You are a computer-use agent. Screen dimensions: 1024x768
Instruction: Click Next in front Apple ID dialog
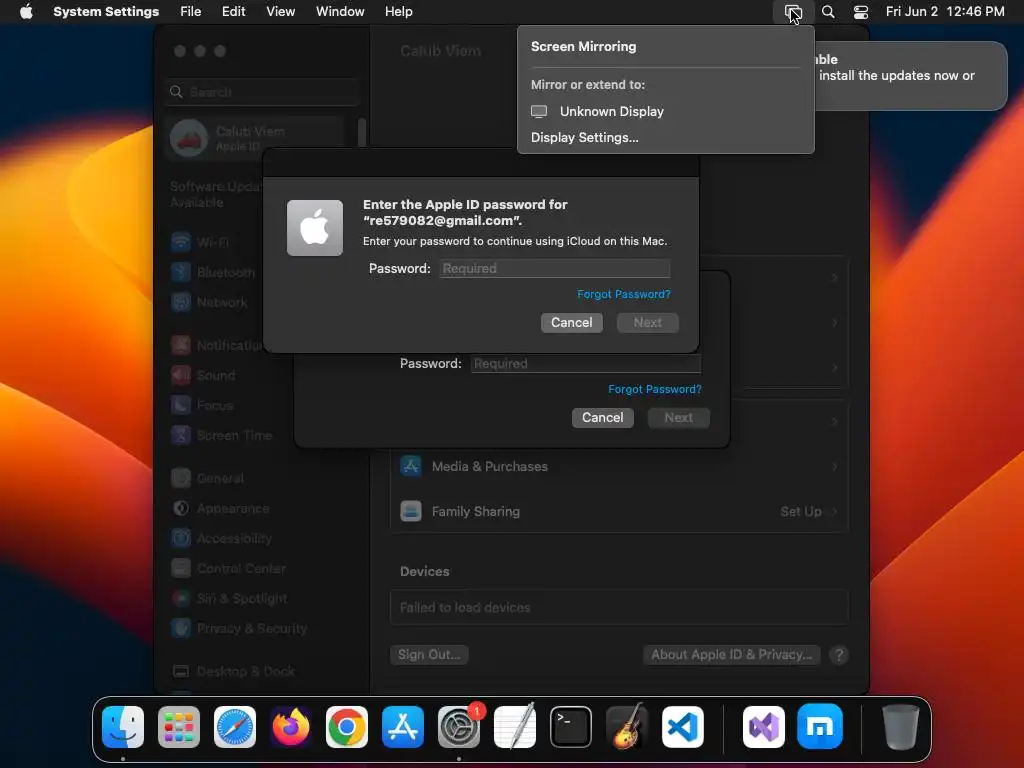pos(648,323)
